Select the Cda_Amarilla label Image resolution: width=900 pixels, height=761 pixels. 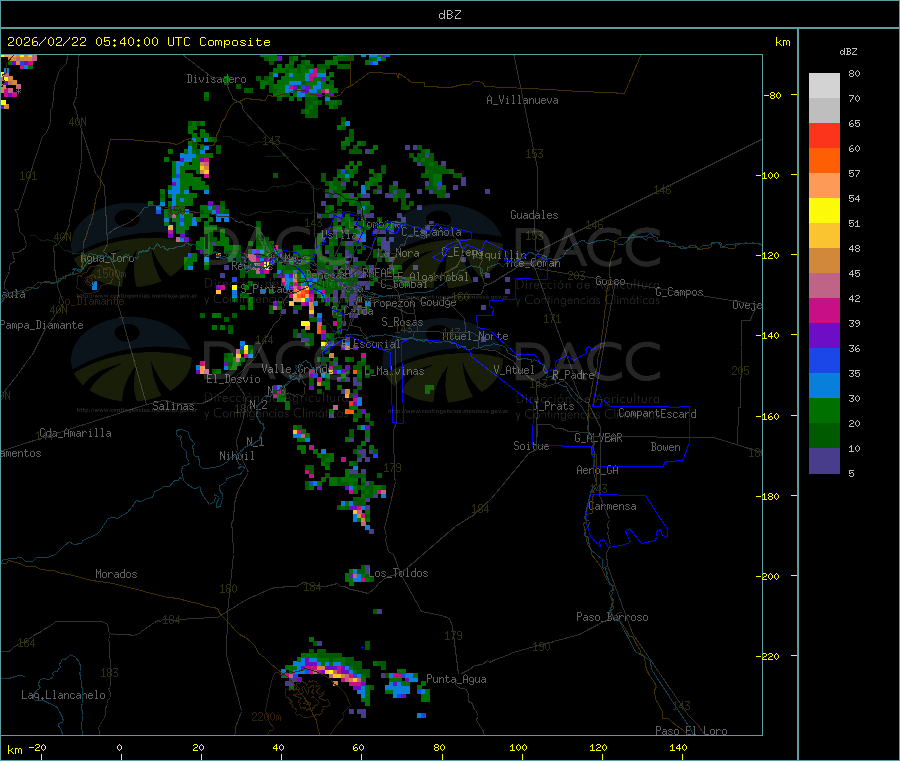[x=75, y=433]
